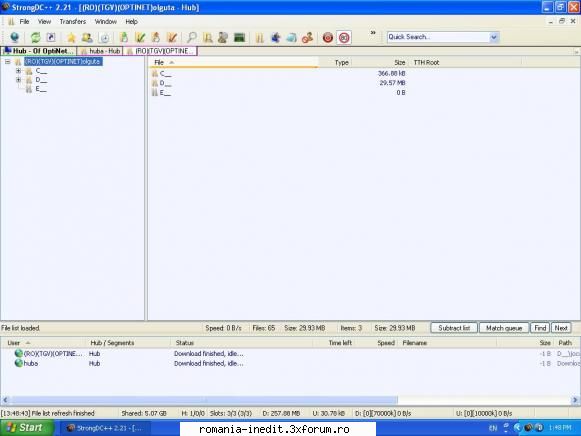
Task: Open Upload Queue toolbar icon
Action: (156, 37)
